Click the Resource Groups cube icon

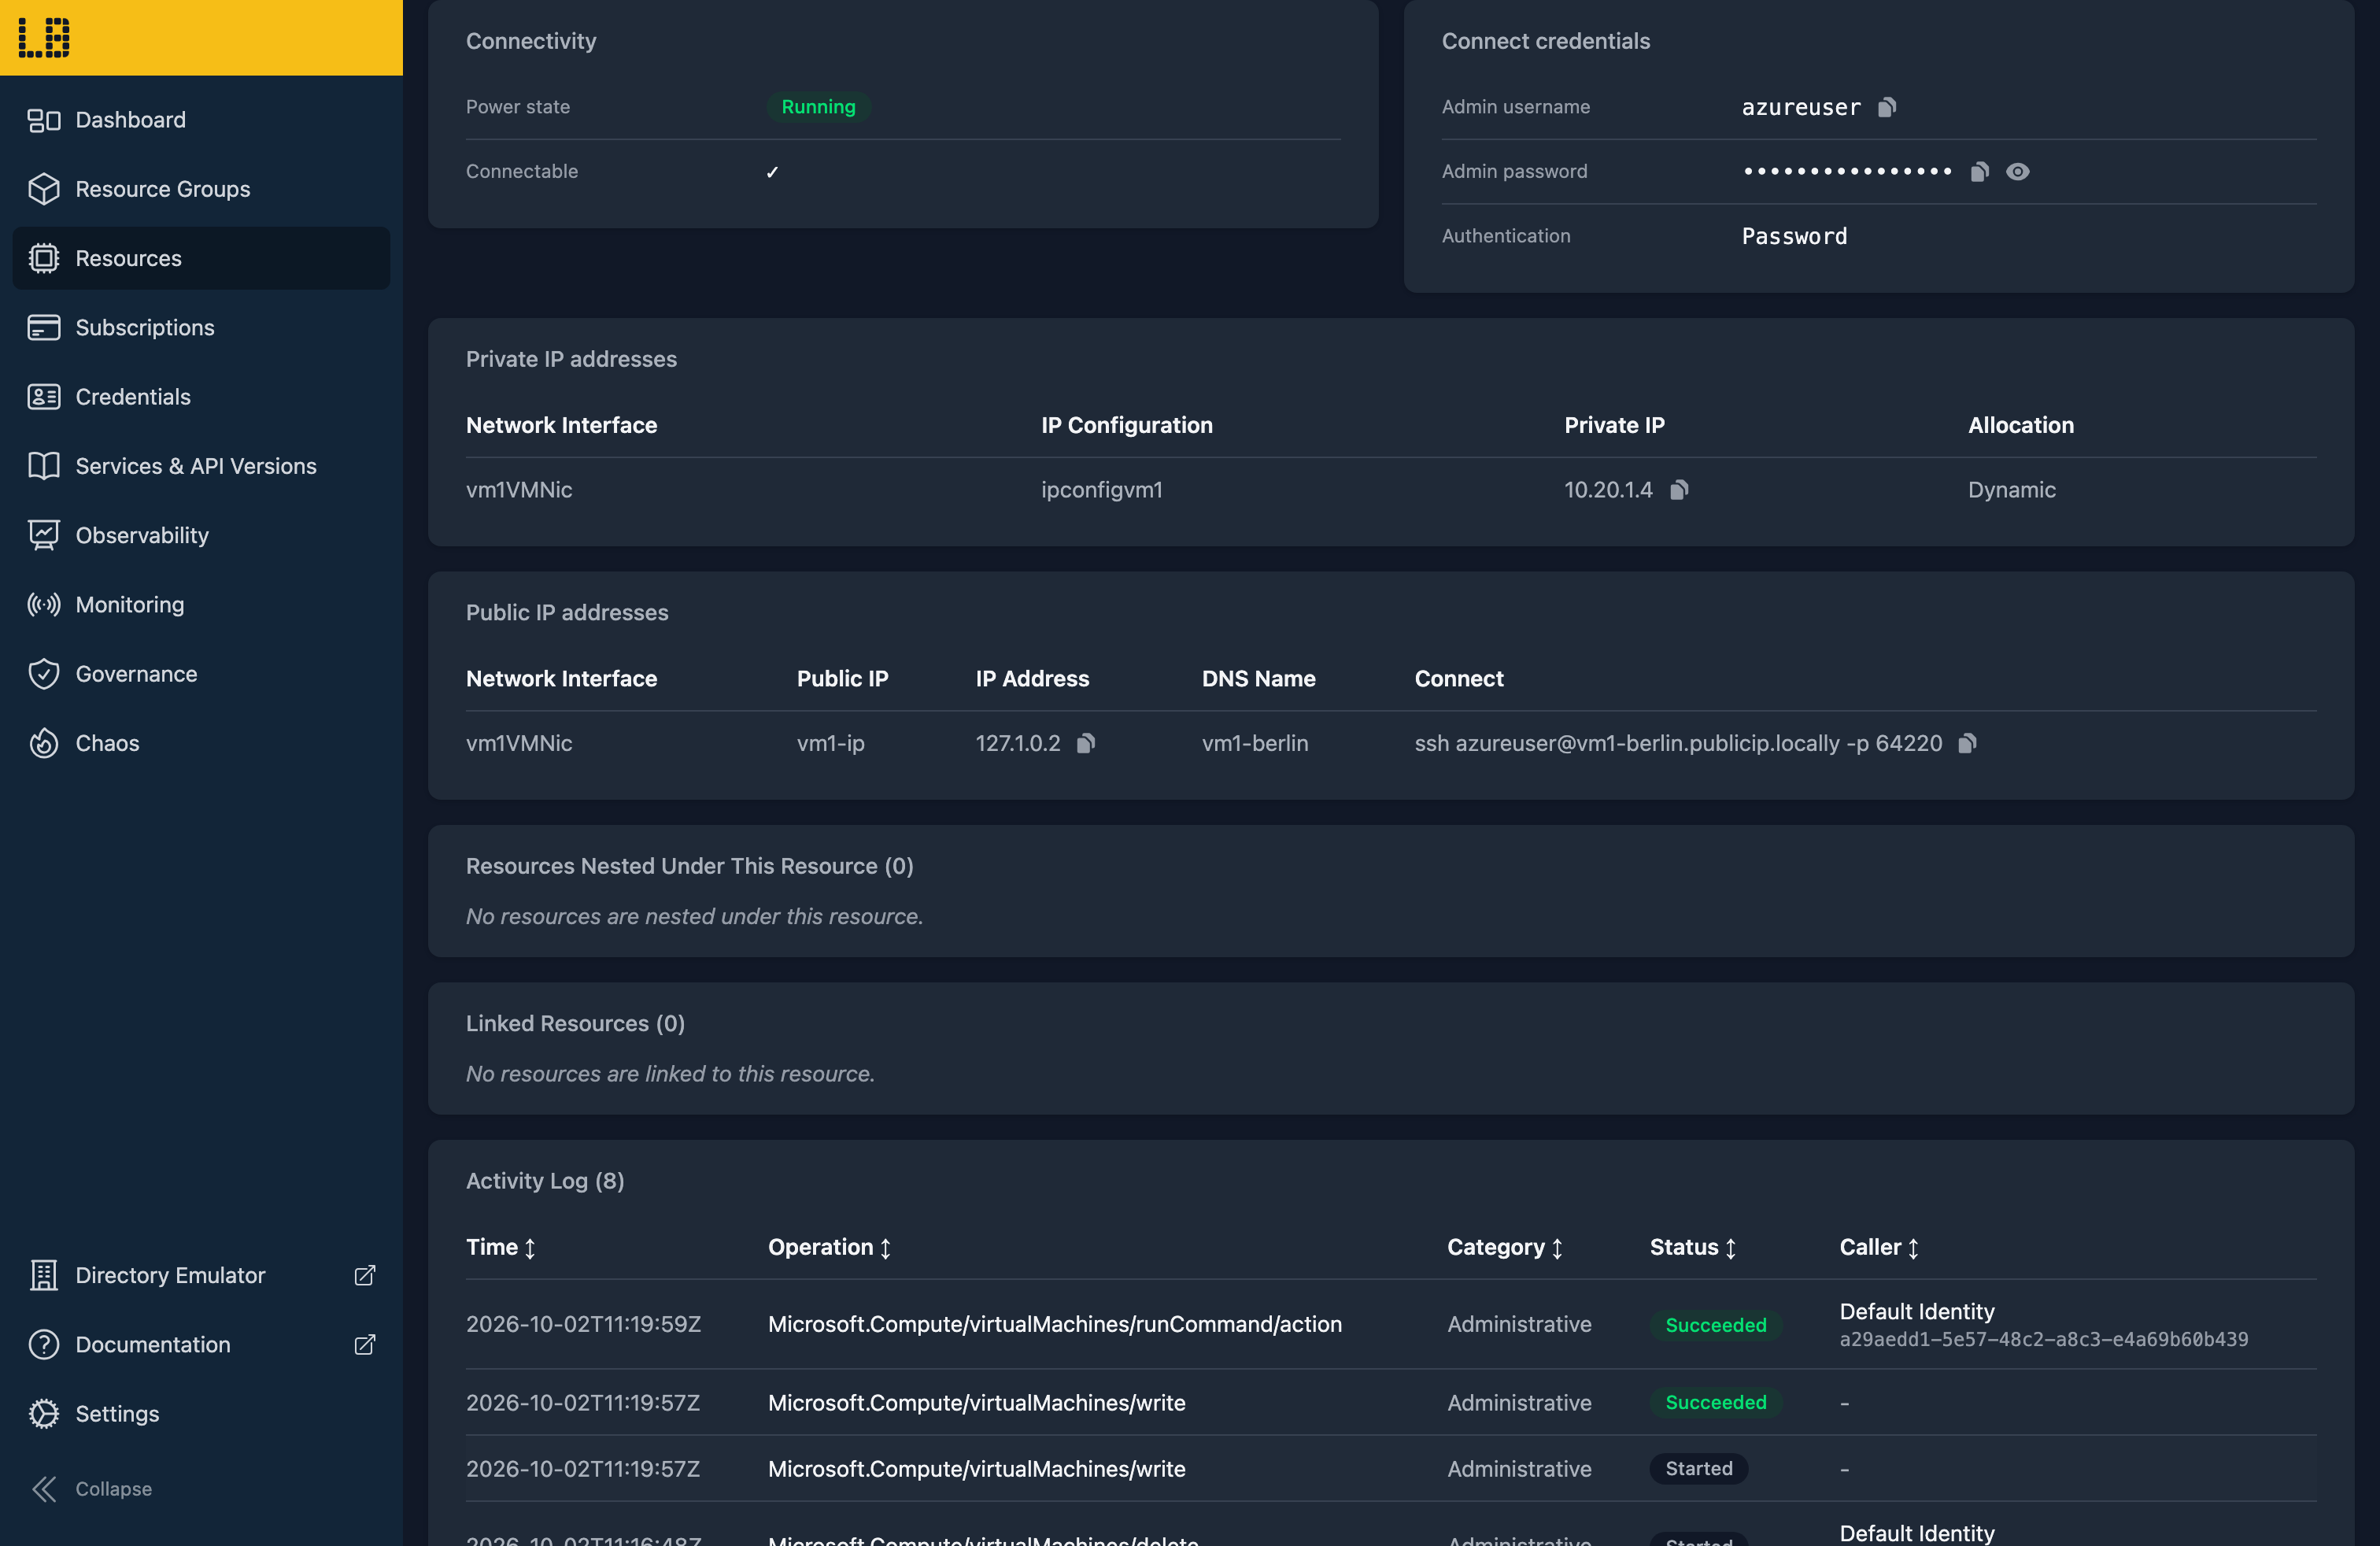[44, 189]
